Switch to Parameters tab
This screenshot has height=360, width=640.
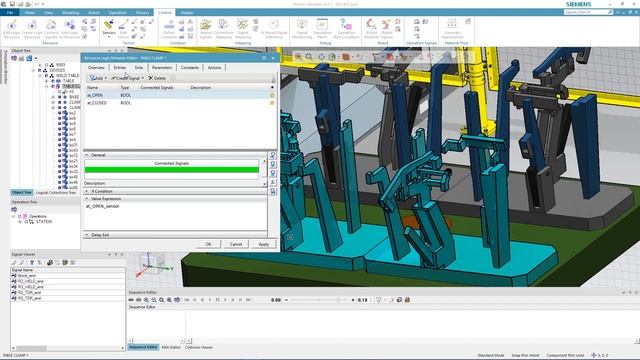tap(162, 68)
